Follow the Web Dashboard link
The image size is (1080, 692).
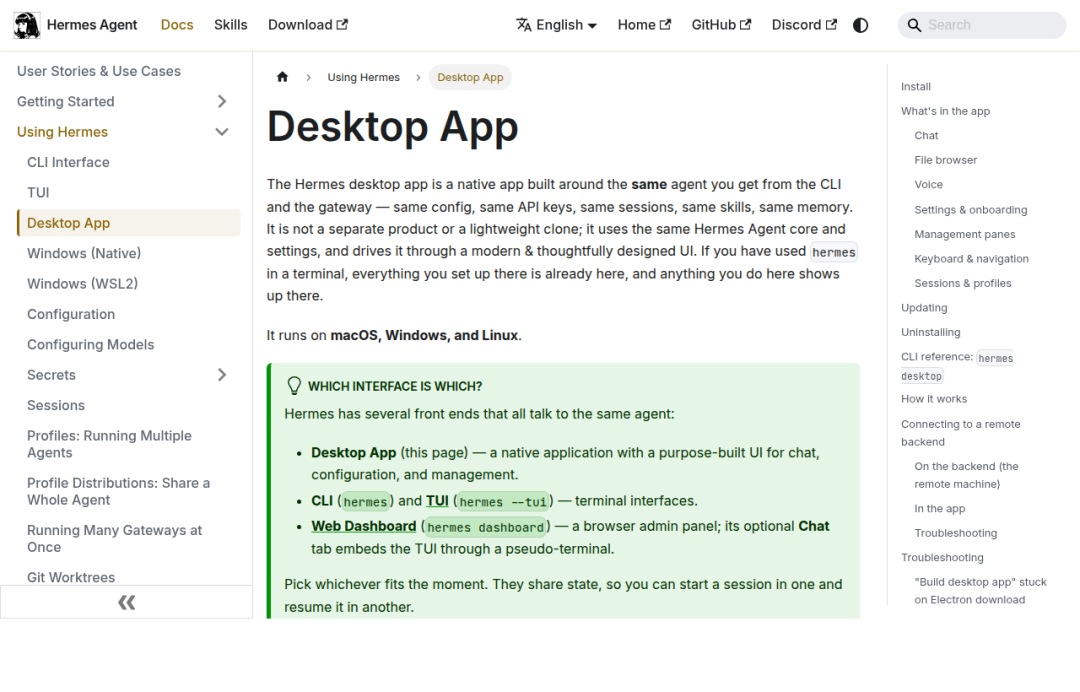pos(364,526)
